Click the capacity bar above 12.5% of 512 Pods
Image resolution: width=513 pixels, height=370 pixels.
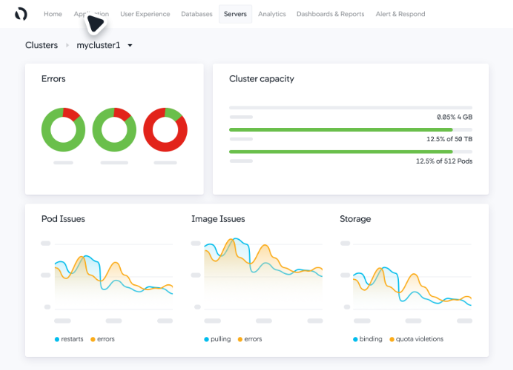click(x=351, y=152)
